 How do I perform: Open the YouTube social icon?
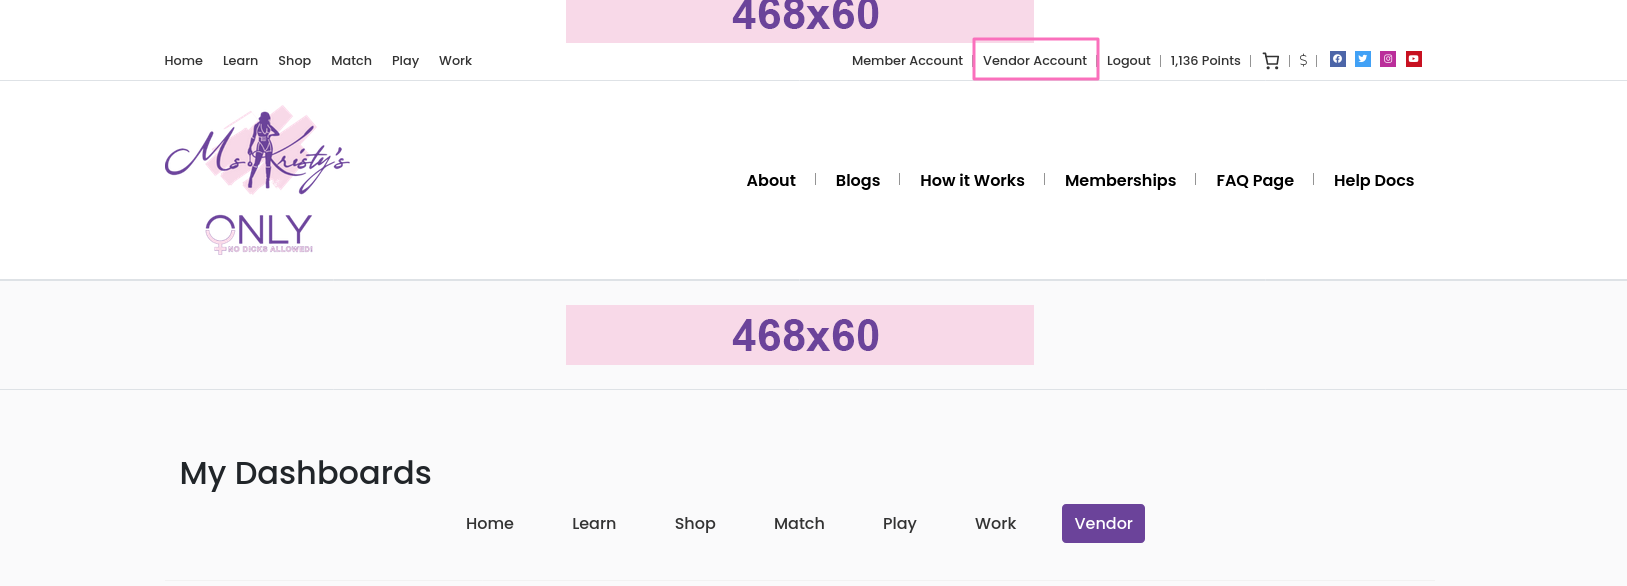tap(1414, 59)
